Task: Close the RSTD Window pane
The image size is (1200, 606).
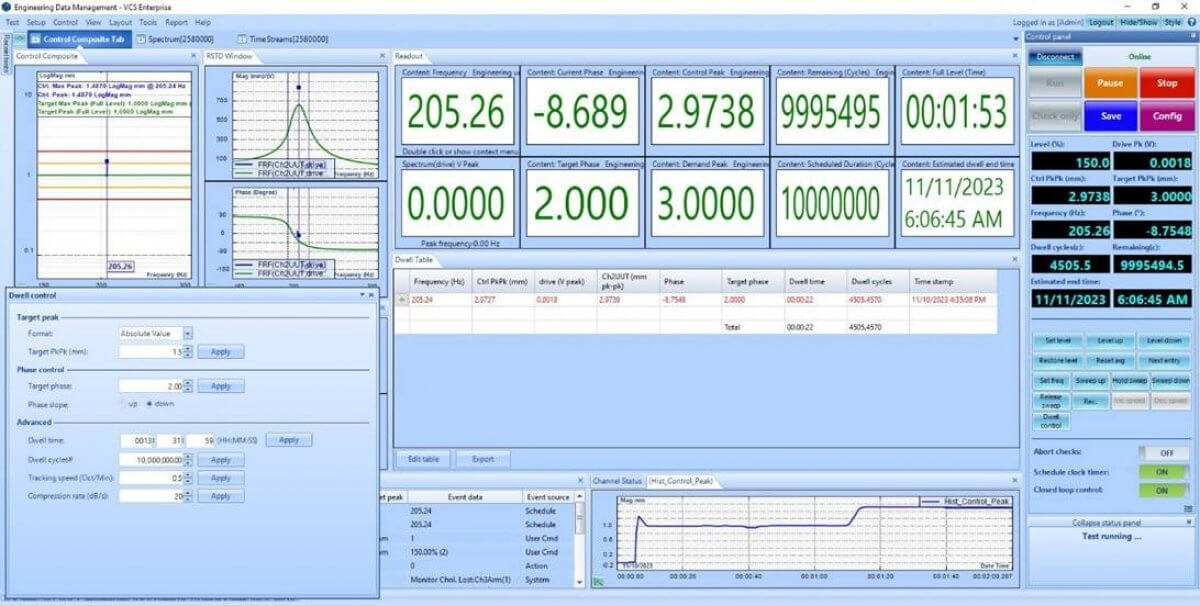Action: [381, 56]
